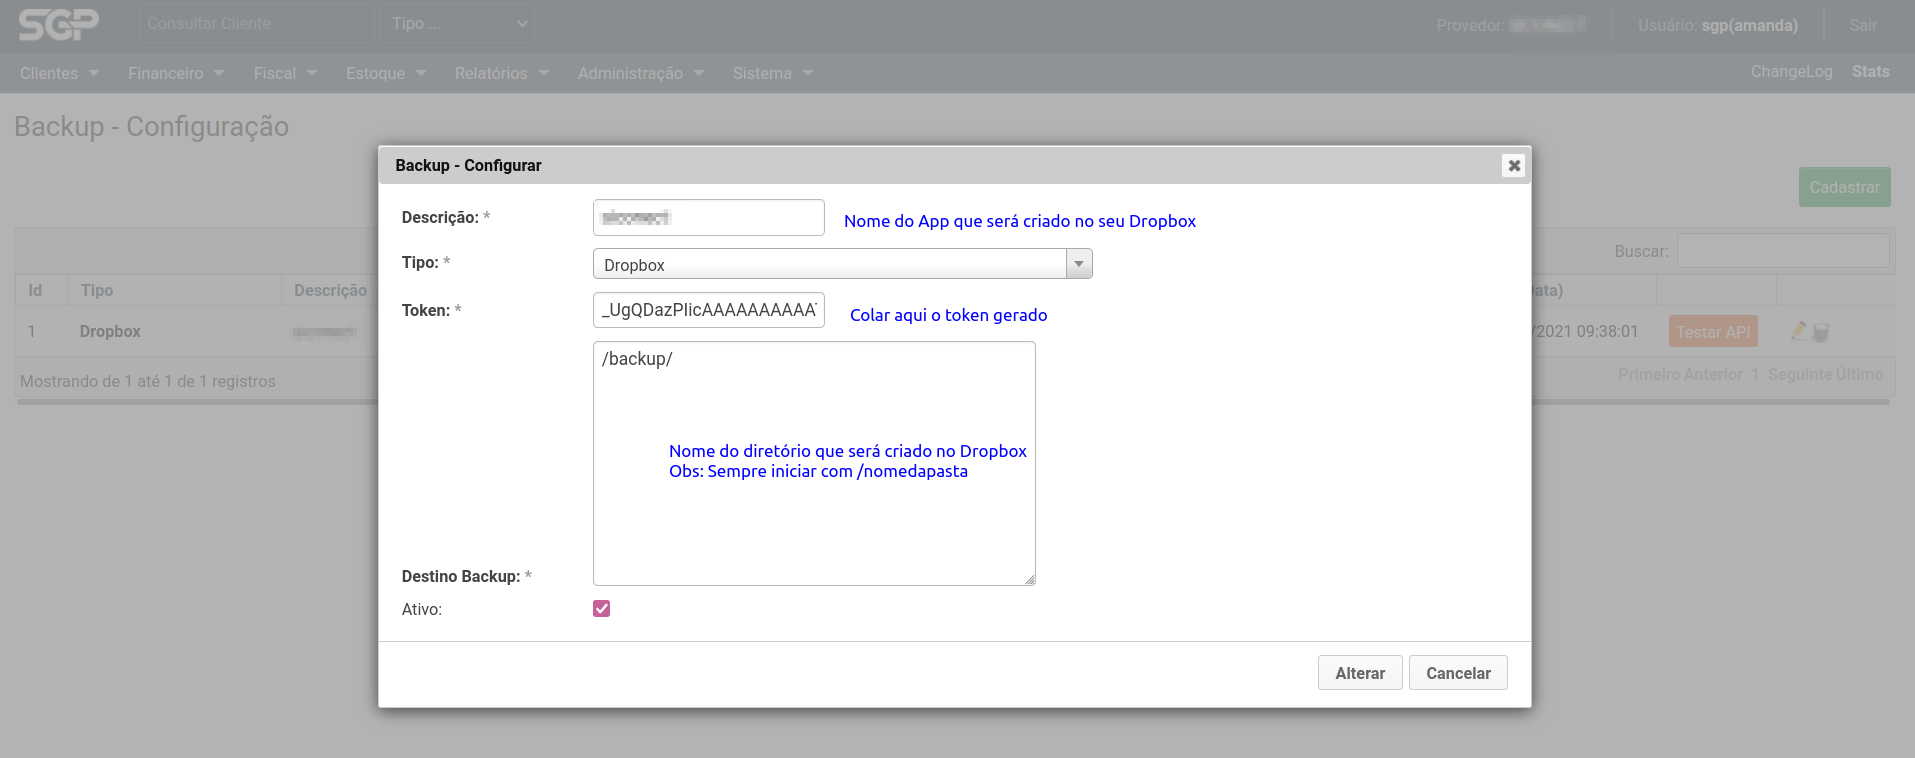Uncheck the Ativo checkbox
The image size is (1915, 758).
pyautogui.click(x=601, y=609)
